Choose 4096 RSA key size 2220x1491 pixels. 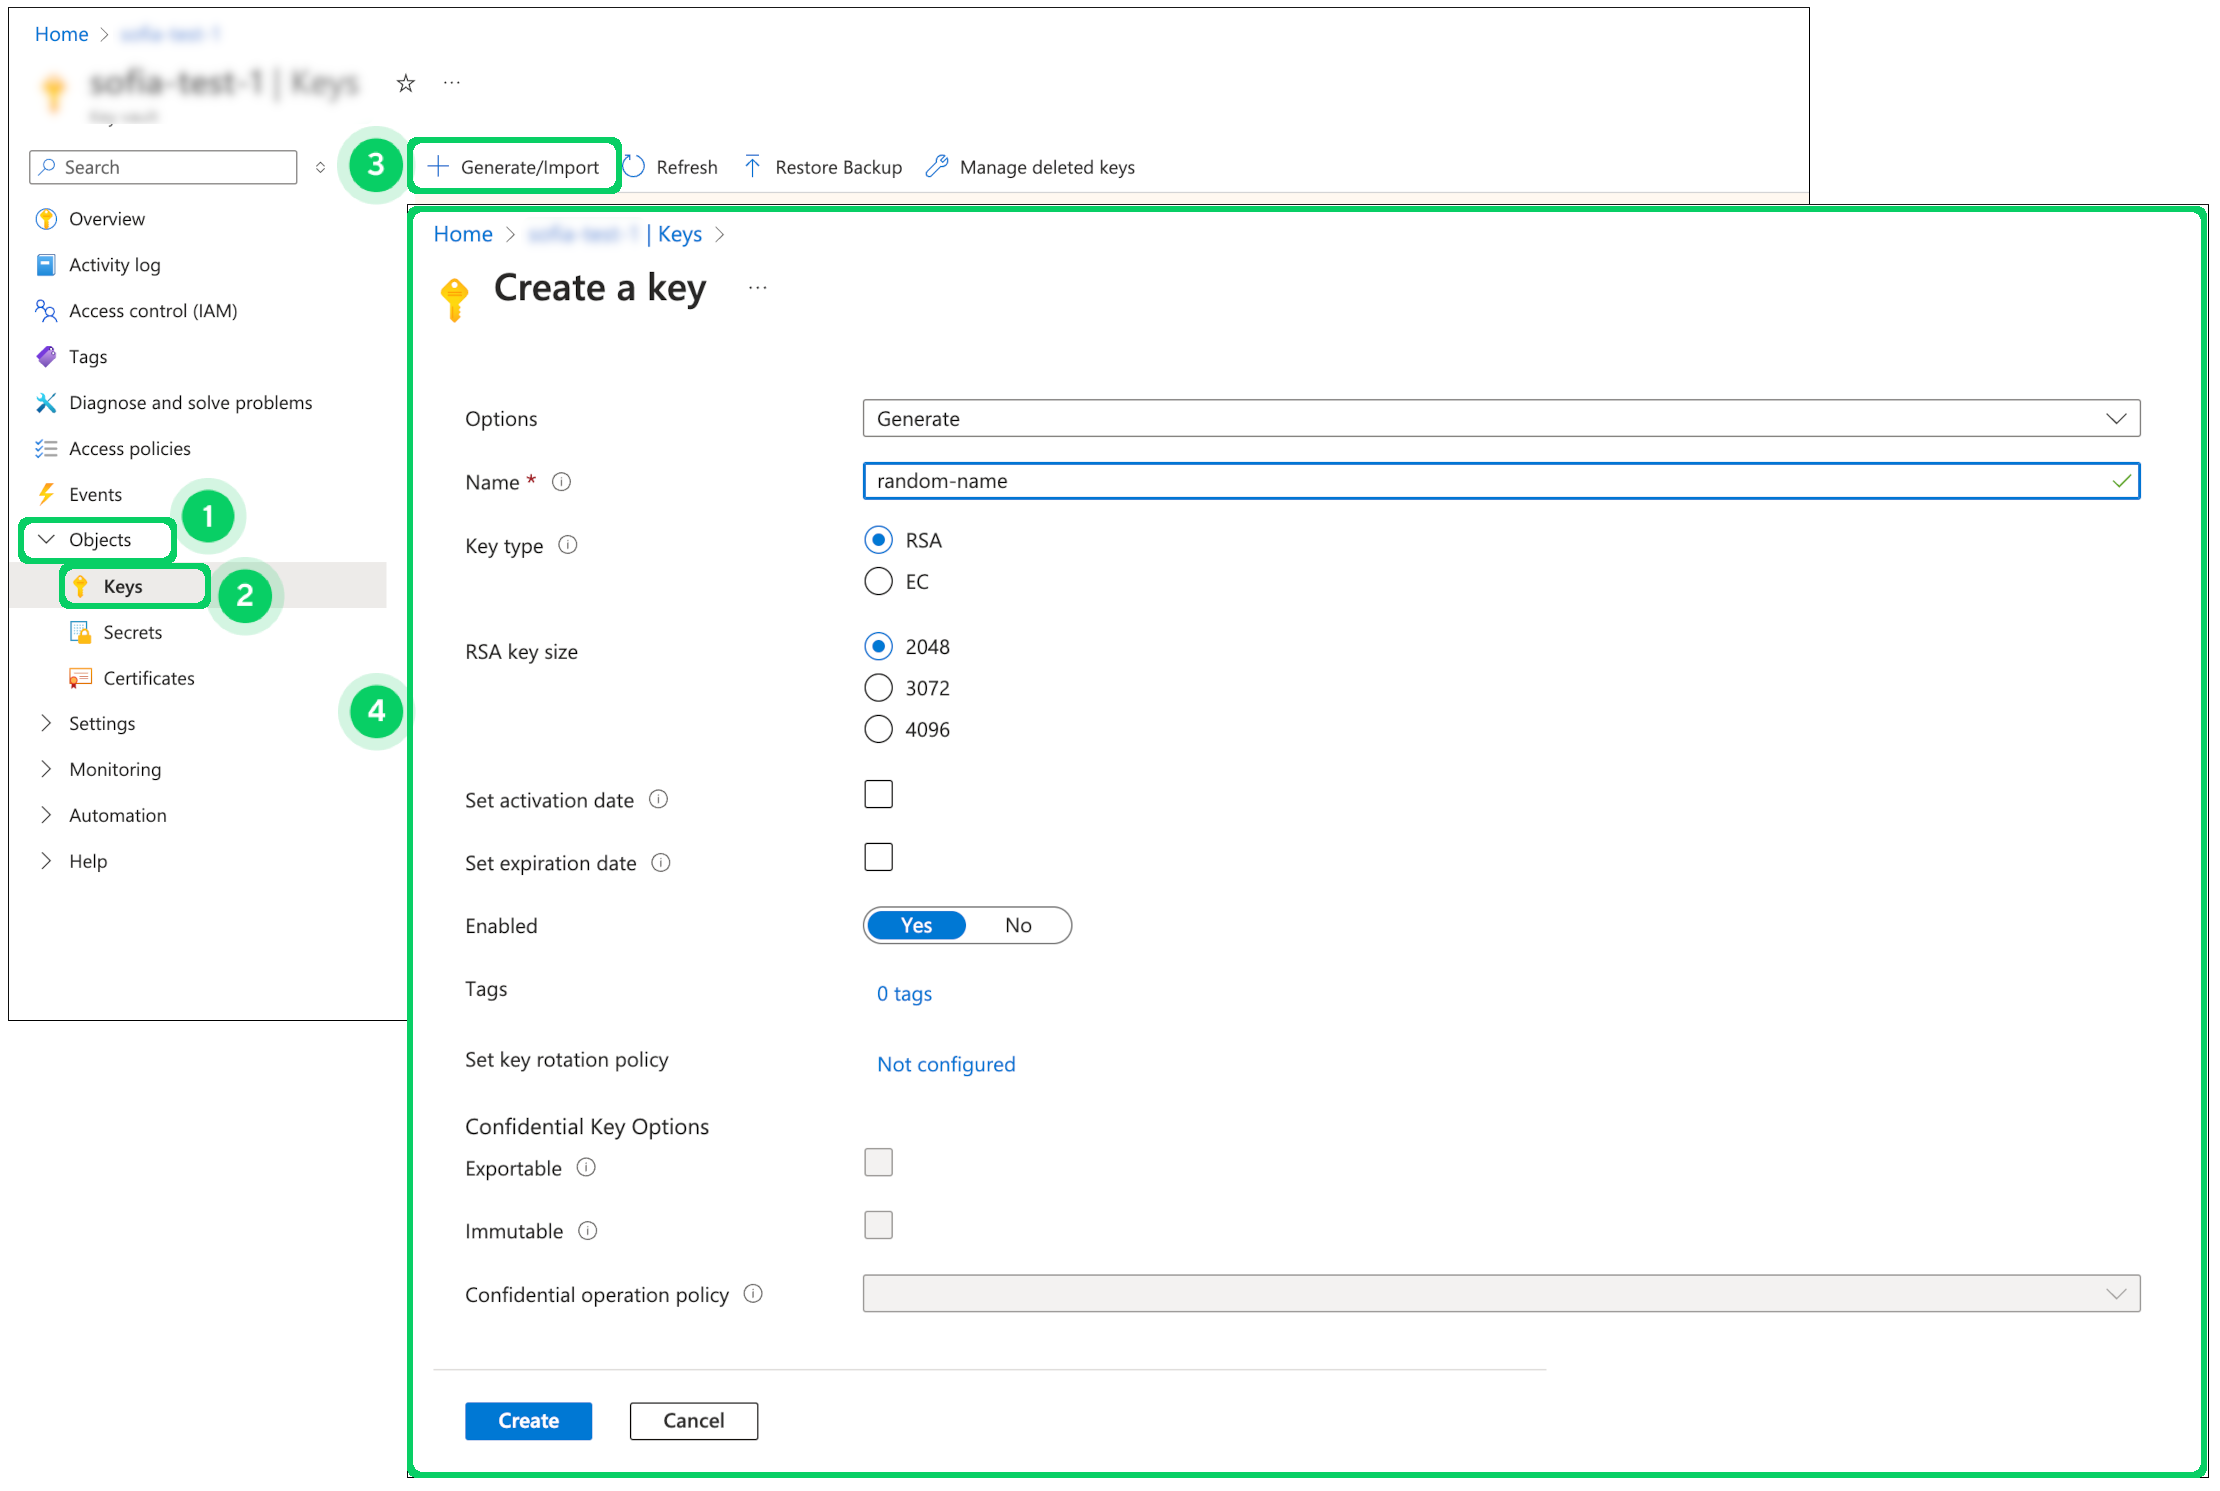click(x=878, y=729)
